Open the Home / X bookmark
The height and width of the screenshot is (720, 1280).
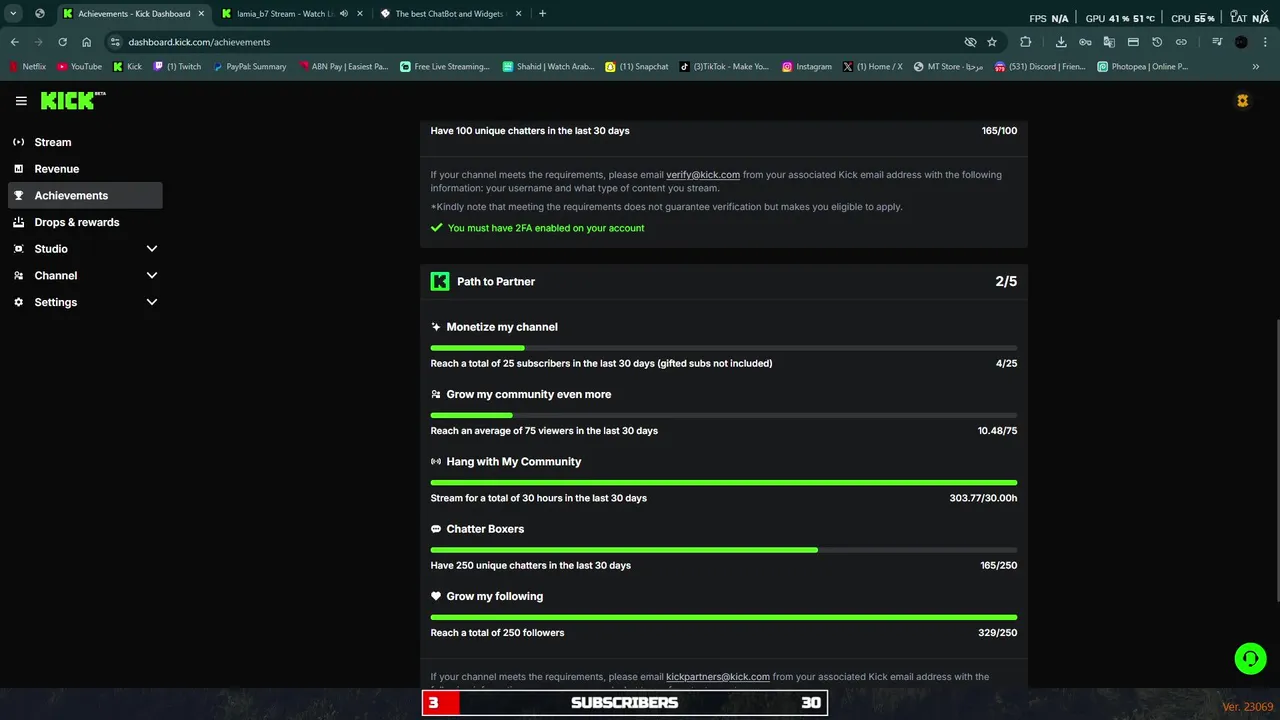[x=873, y=67]
